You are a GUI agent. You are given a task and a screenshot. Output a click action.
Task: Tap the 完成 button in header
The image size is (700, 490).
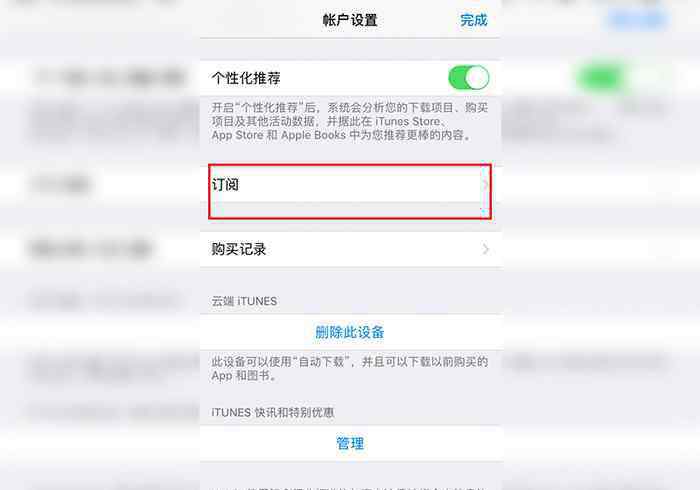click(474, 20)
